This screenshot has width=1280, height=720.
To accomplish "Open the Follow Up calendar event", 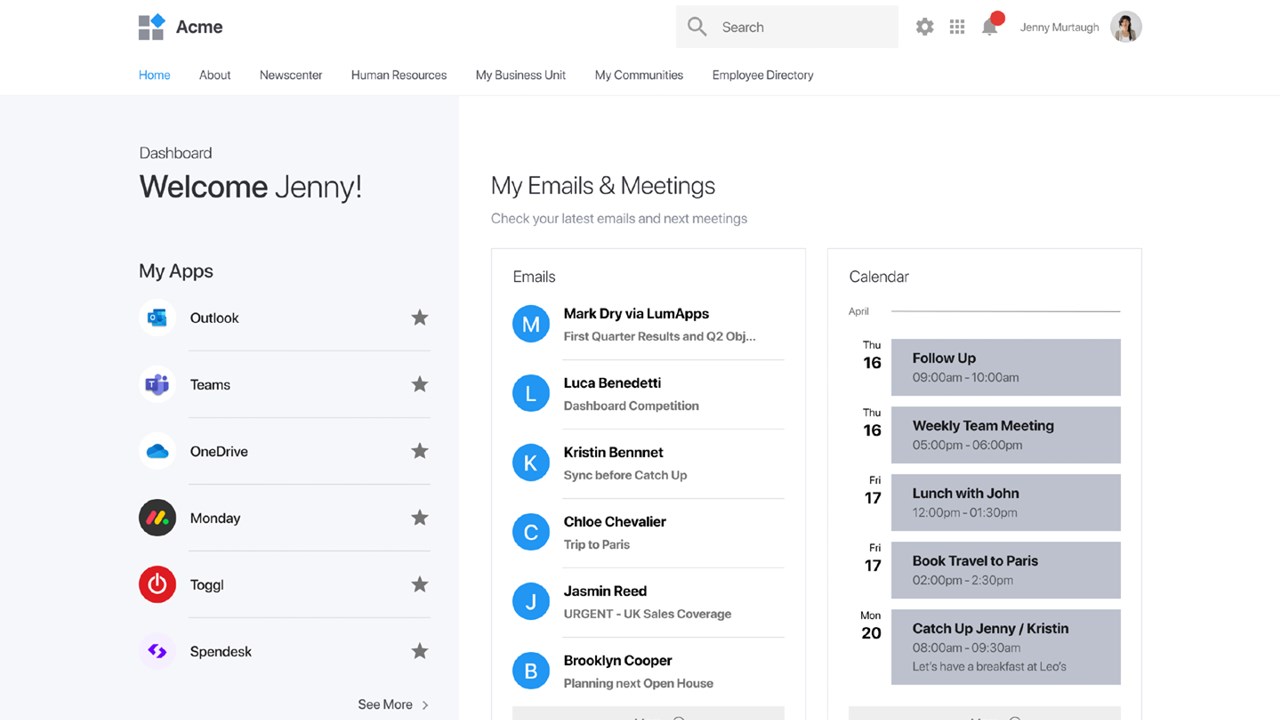I will (1006, 367).
